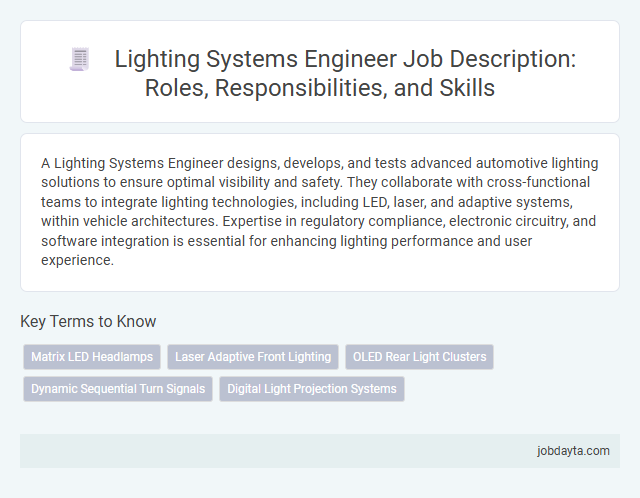Viewport: 640px width, 498px height.
Task: Select the Key Terms to Know heading
Action: coord(88,321)
